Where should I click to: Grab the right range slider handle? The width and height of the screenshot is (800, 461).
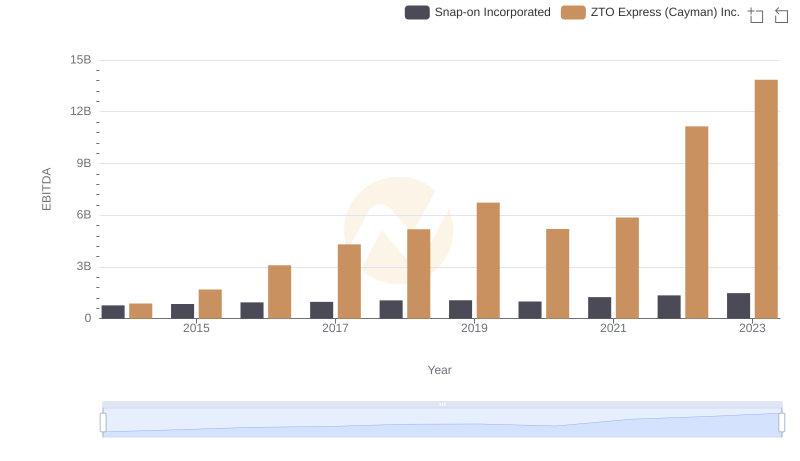tap(782, 422)
